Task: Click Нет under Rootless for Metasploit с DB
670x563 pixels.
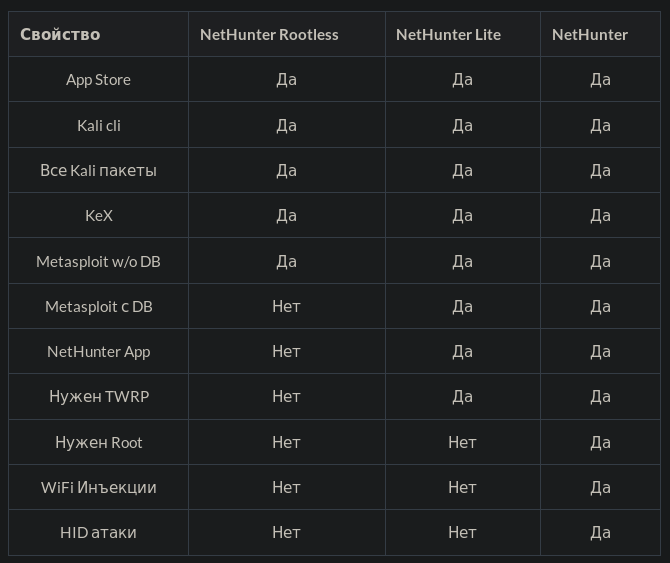Action: pyautogui.click(x=286, y=306)
